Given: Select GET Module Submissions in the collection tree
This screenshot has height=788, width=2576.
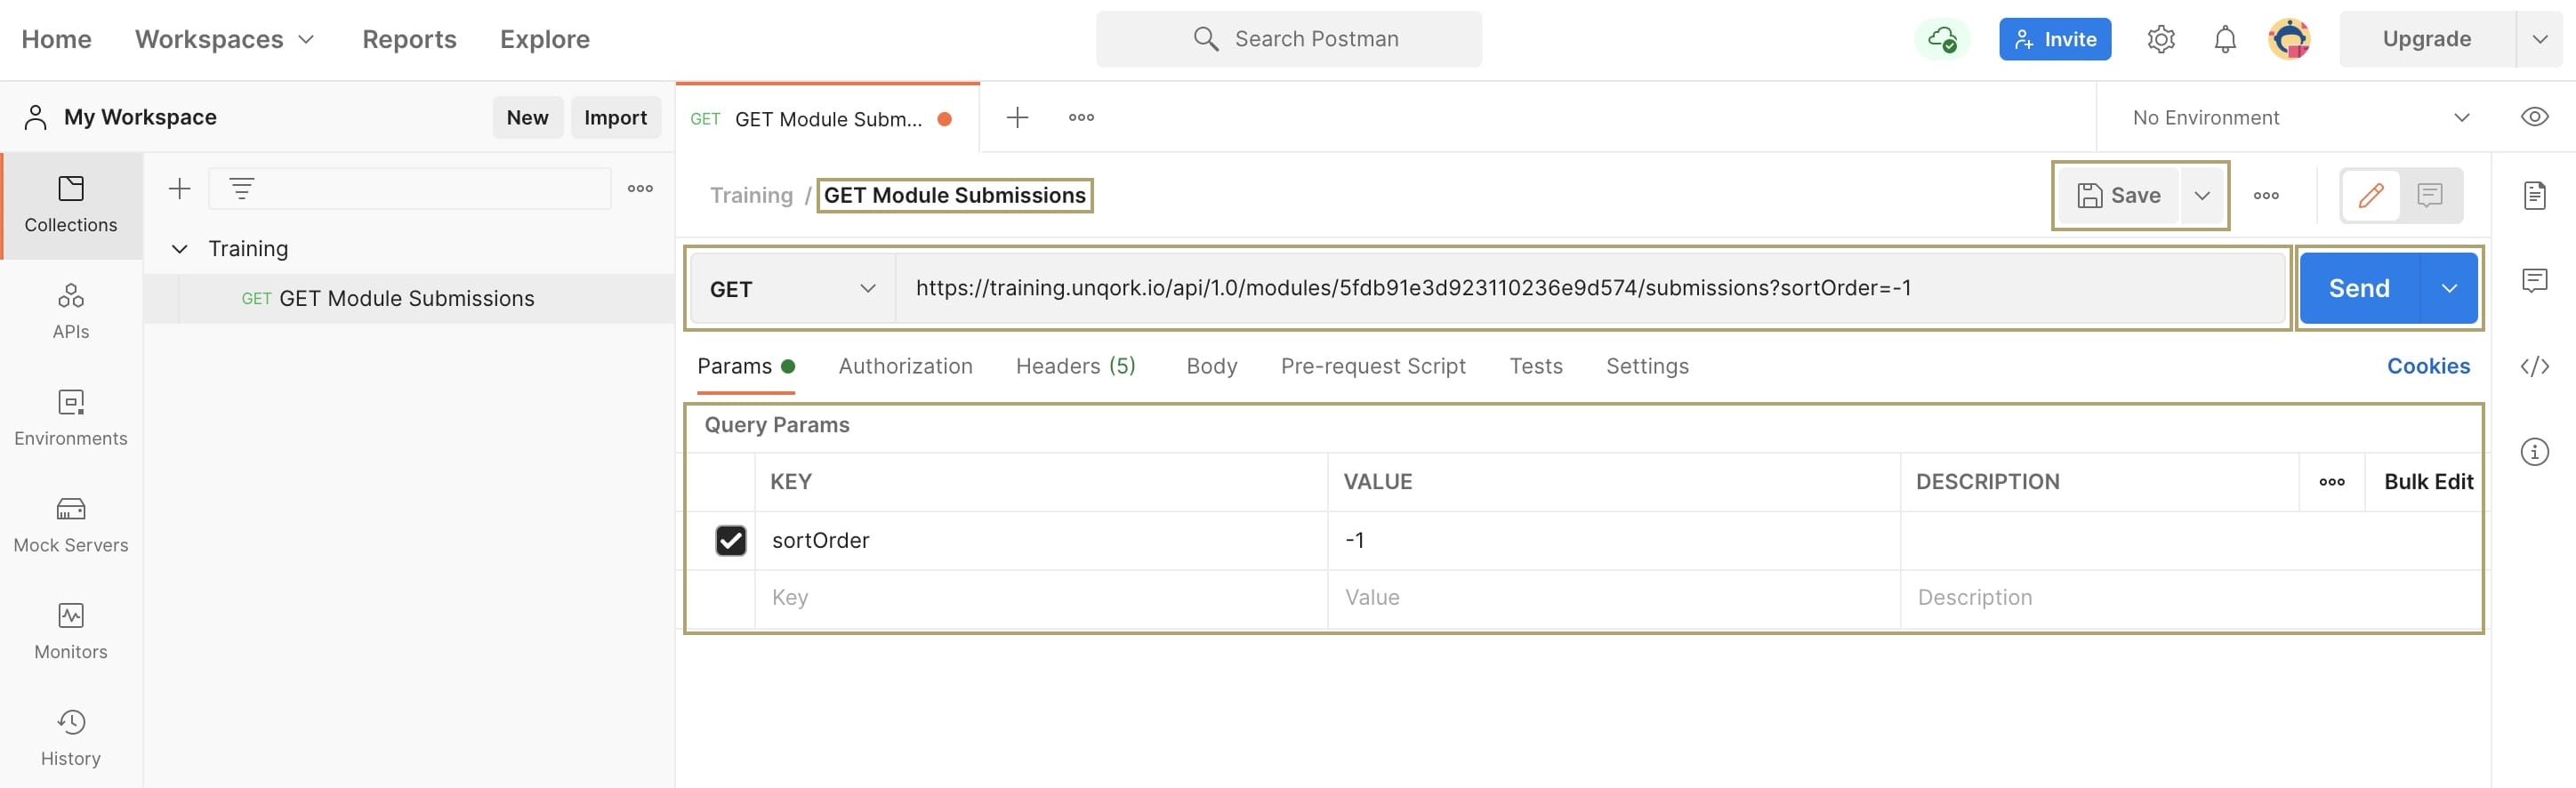Looking at the screenshot, I should point(409,298).
